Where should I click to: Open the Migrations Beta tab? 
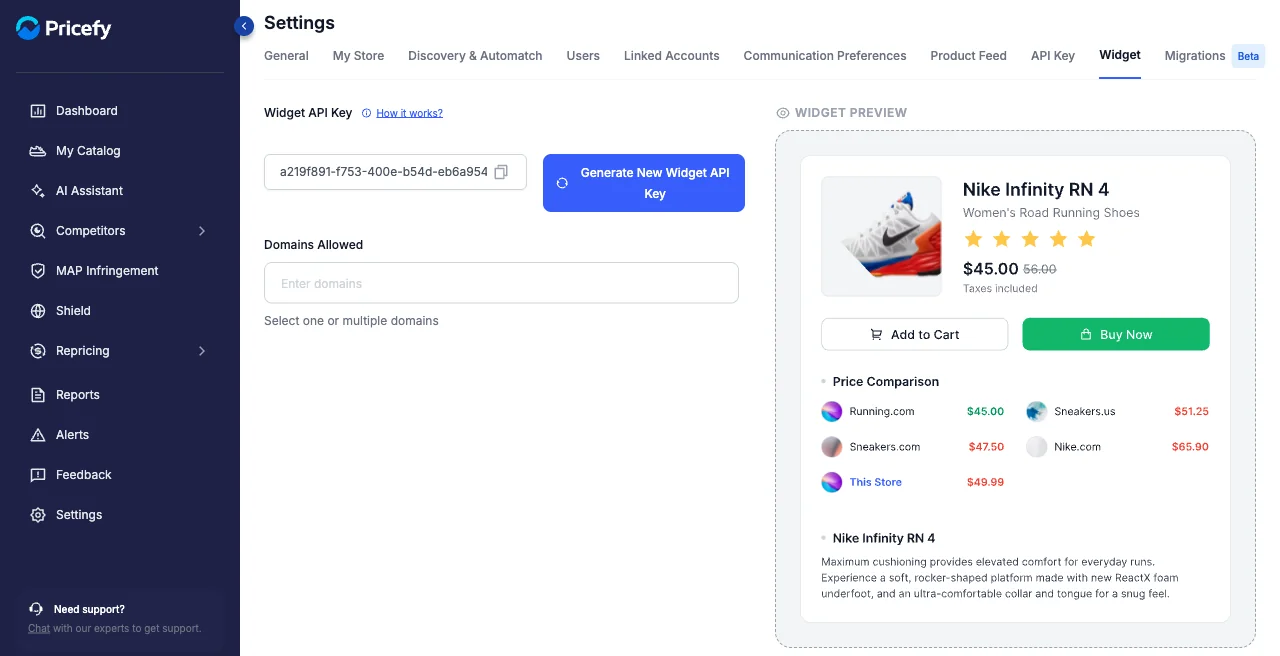[1214, 56]
